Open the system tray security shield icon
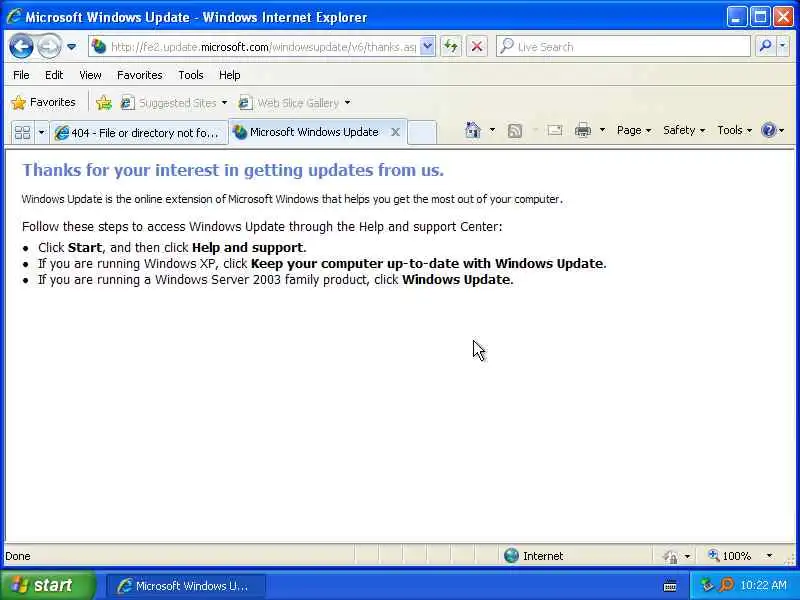 (707, 585)
